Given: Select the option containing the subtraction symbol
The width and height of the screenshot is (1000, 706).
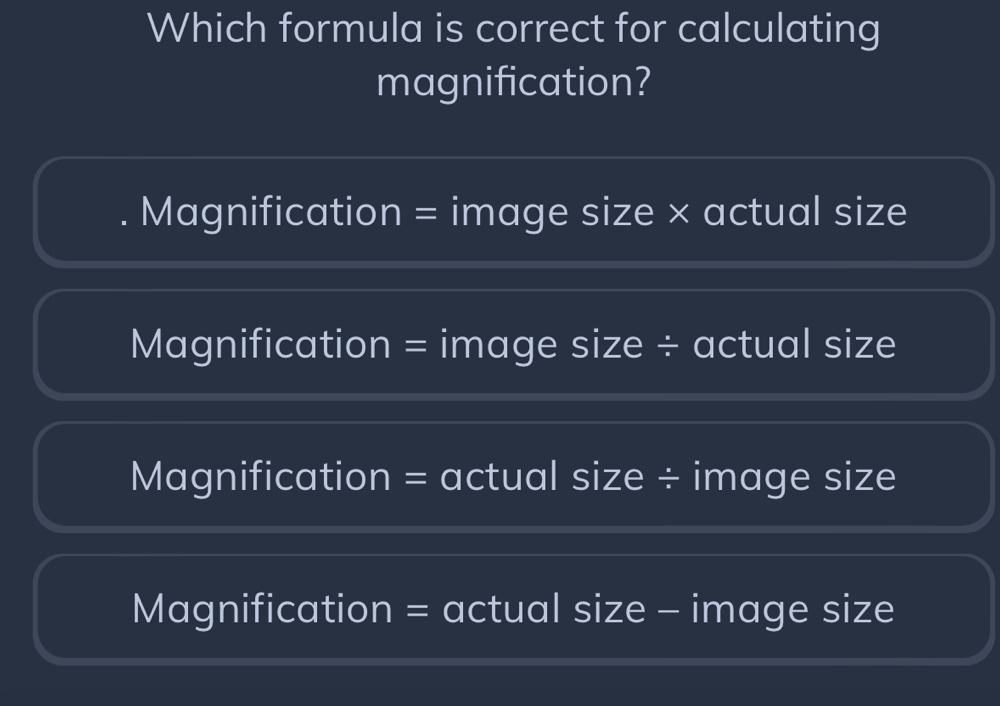Looking at the screenshot, I should click(512, 608).
